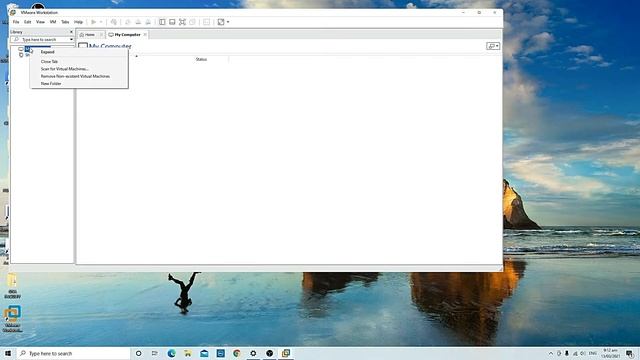Close the Home tab
640x360 pixels.
click(x=101, y=35)
